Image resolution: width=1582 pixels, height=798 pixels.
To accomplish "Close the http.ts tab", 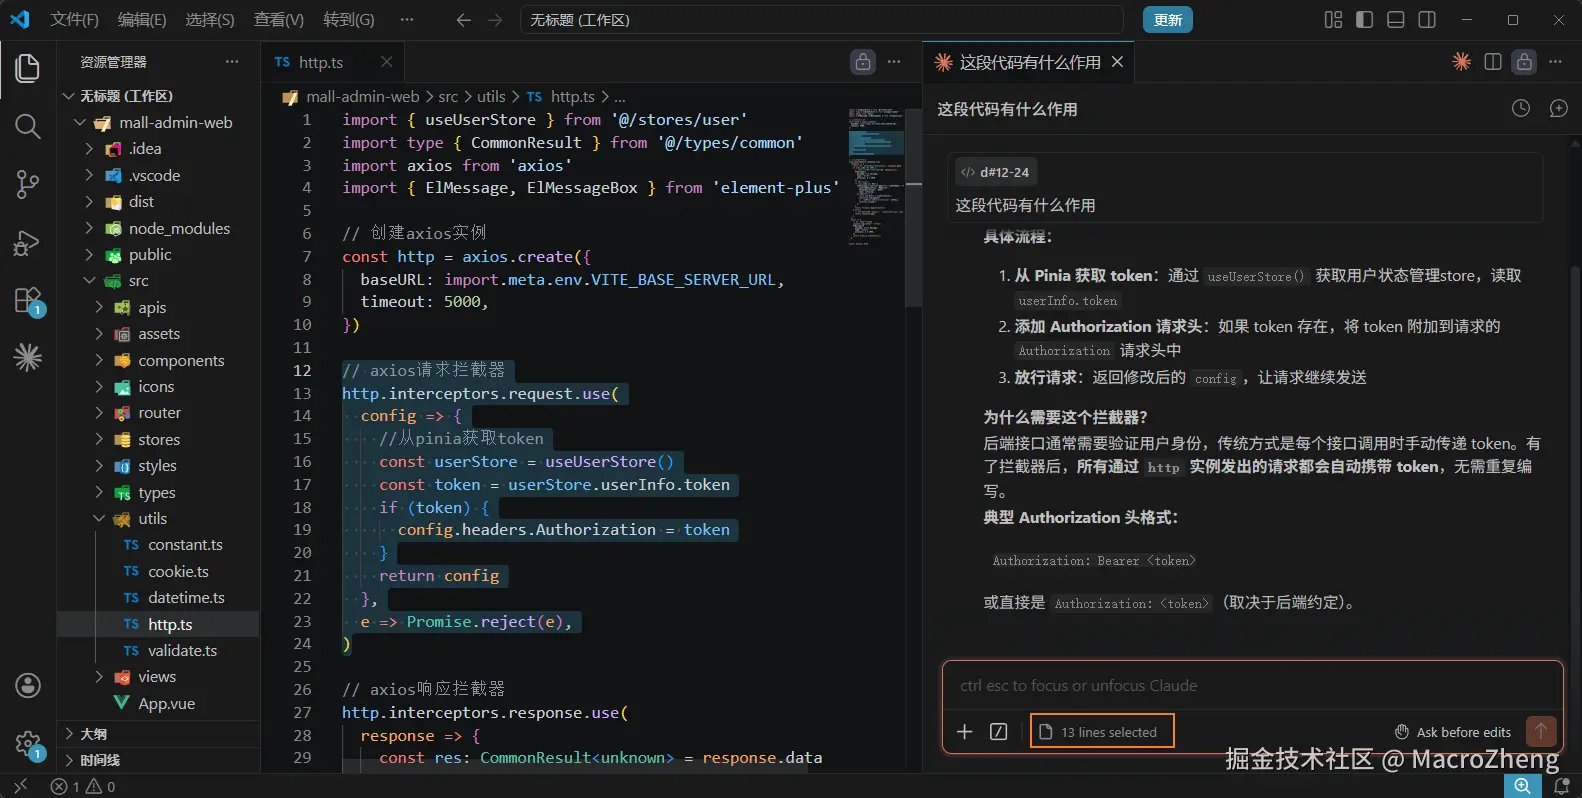I will click(386, 62).
